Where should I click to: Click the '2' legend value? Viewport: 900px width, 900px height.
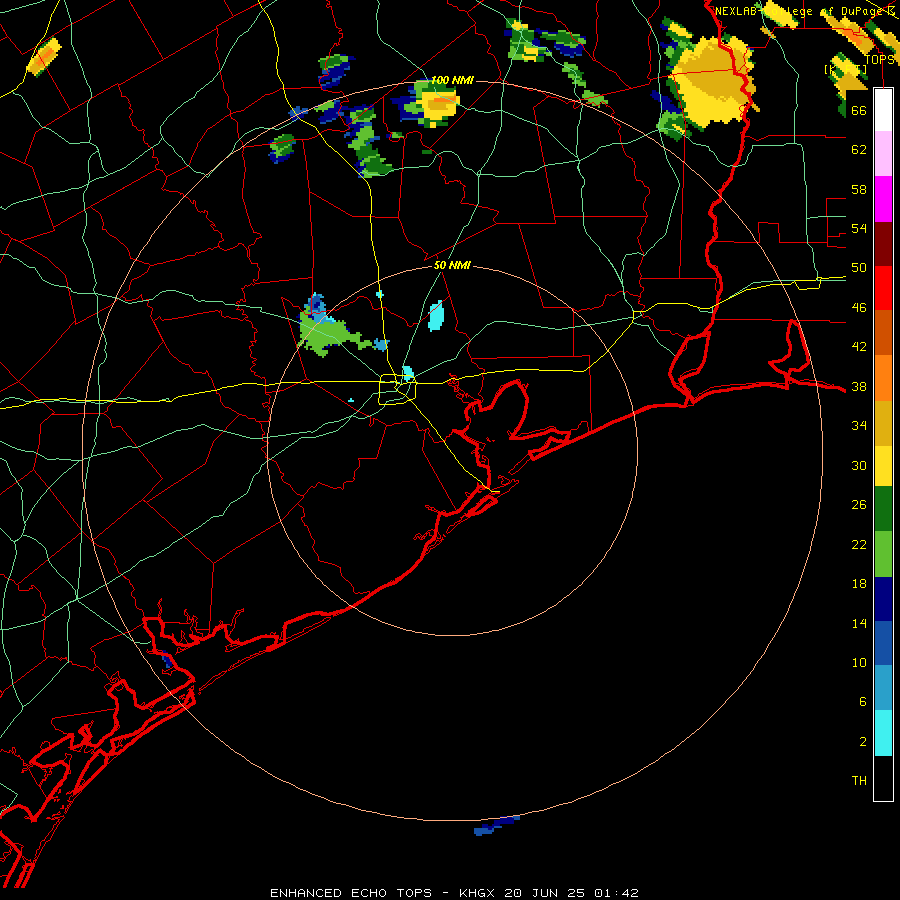pyautogui.click(x=862, y=742)
